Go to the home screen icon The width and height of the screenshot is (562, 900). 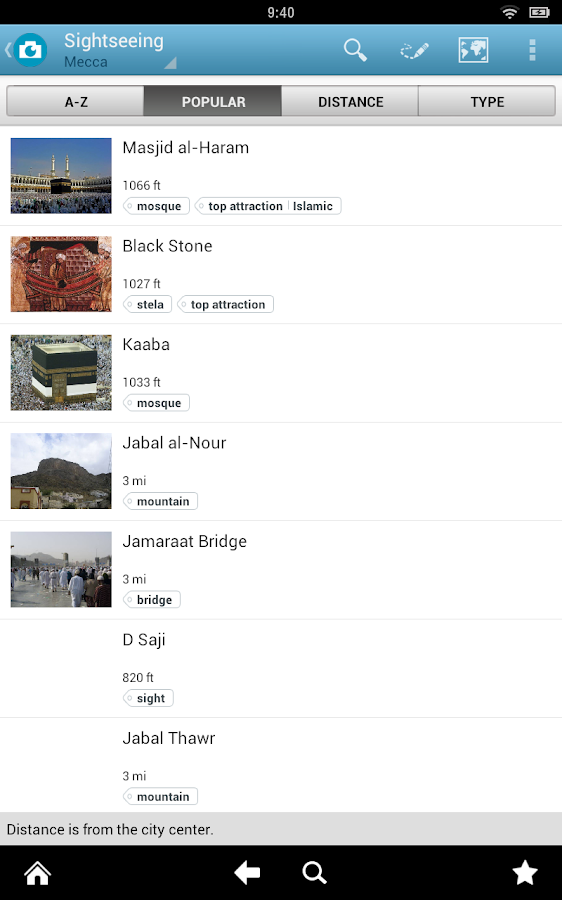38,873
